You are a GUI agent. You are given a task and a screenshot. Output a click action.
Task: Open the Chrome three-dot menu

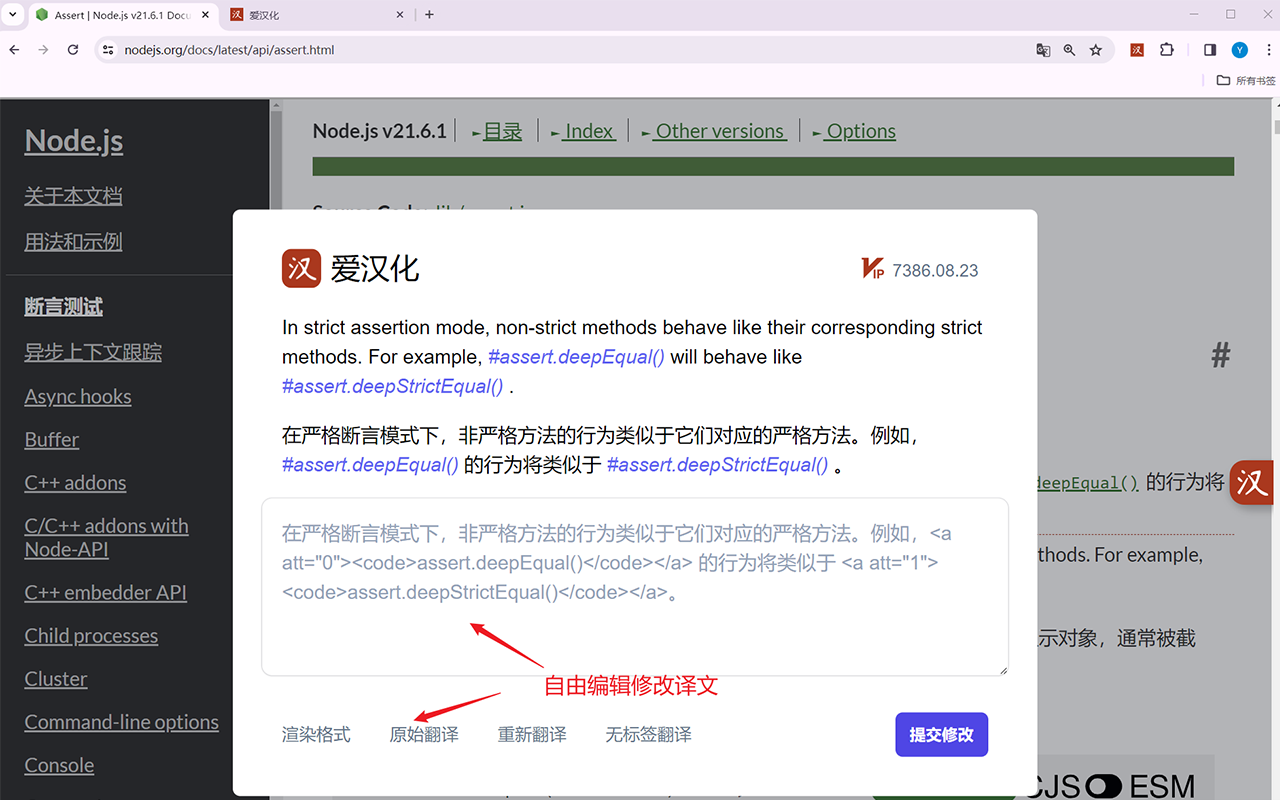click(1268, 49)
